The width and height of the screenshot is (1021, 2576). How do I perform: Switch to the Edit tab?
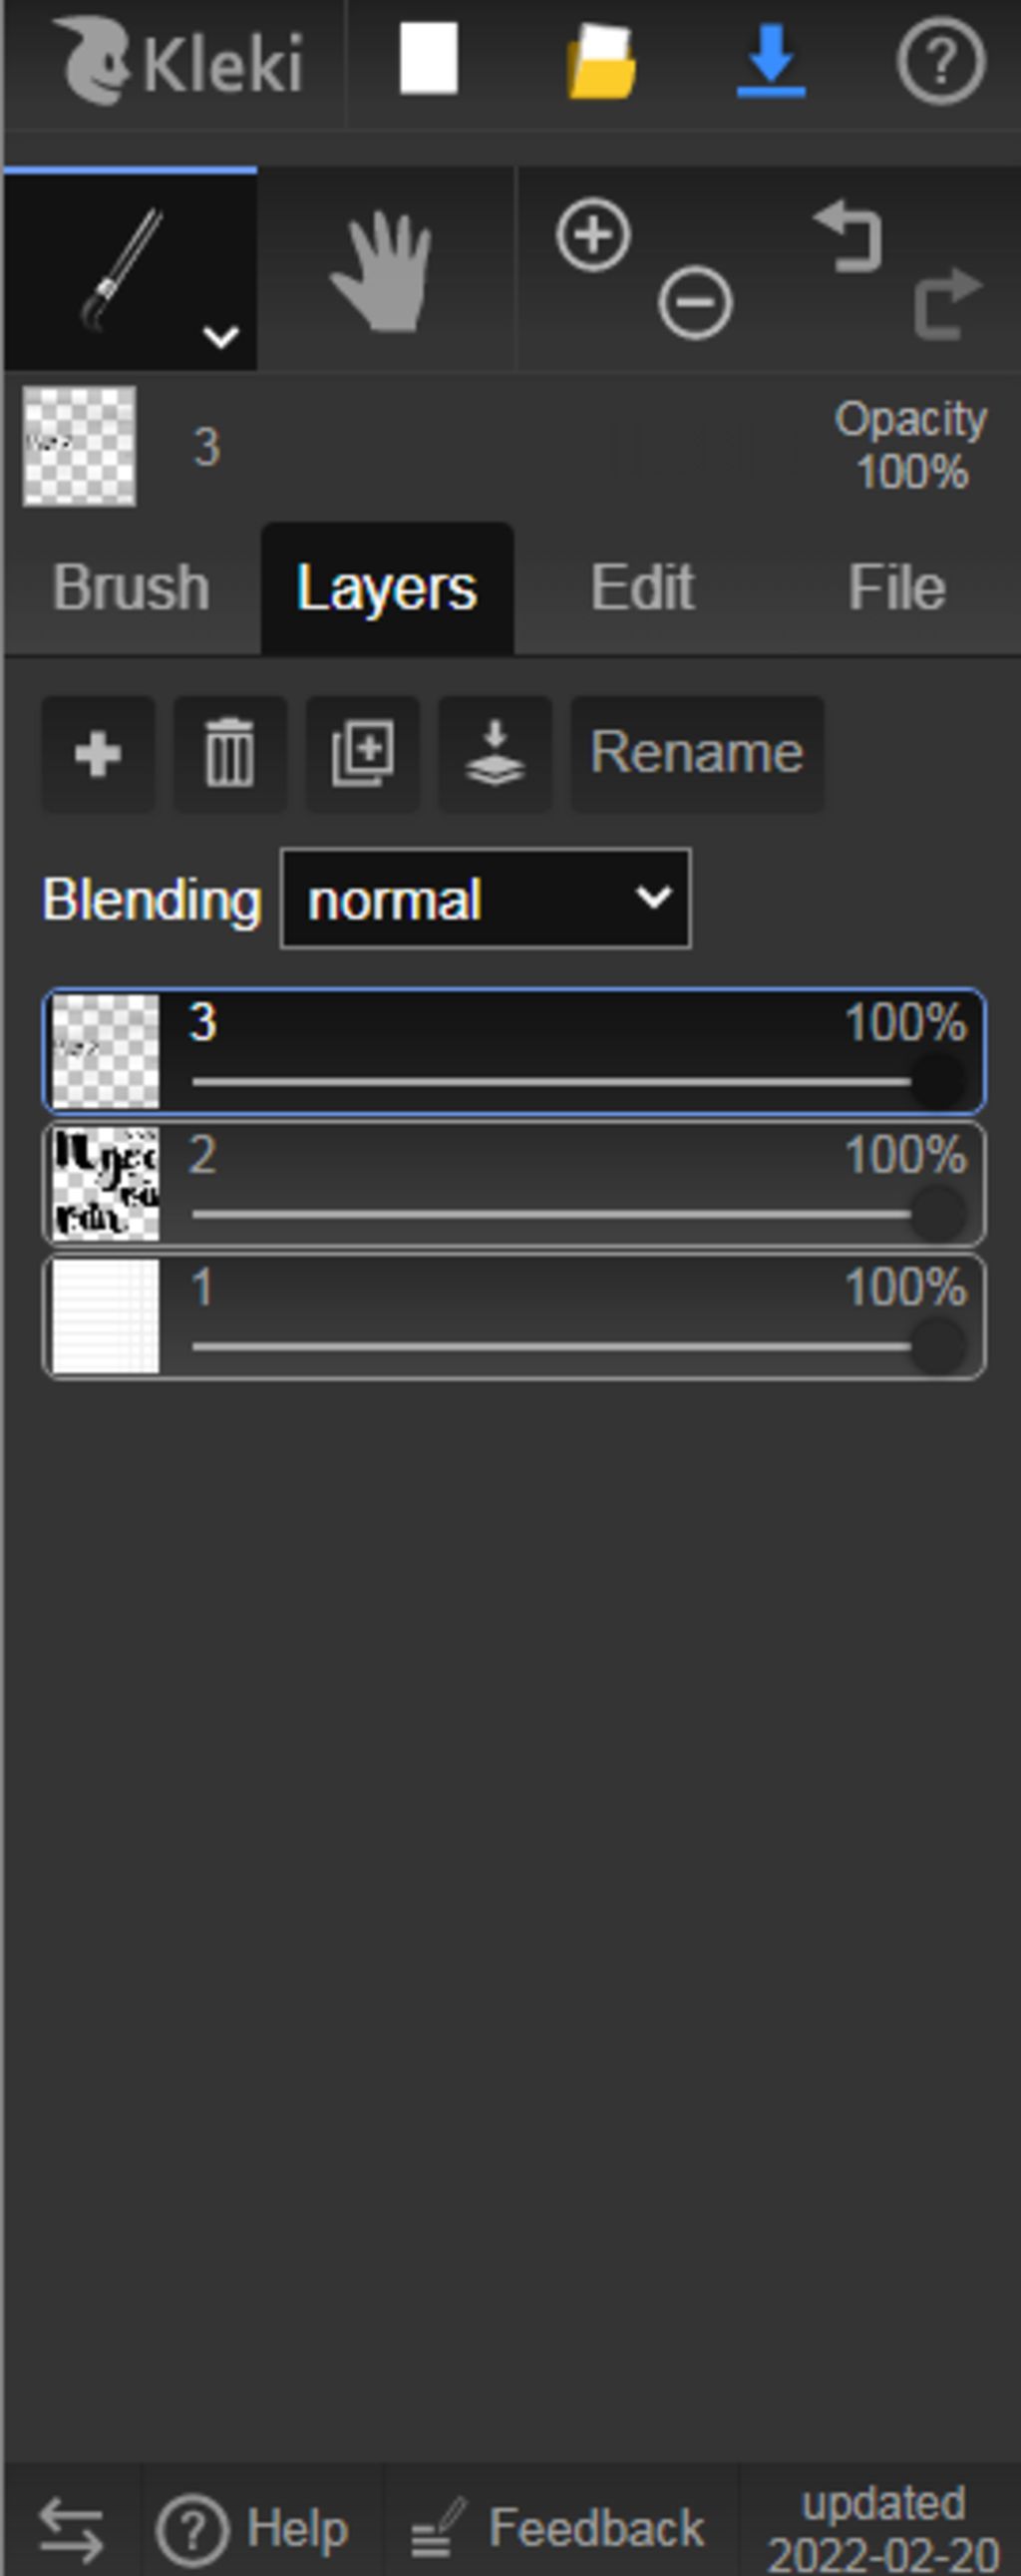[x=642, y=587]
